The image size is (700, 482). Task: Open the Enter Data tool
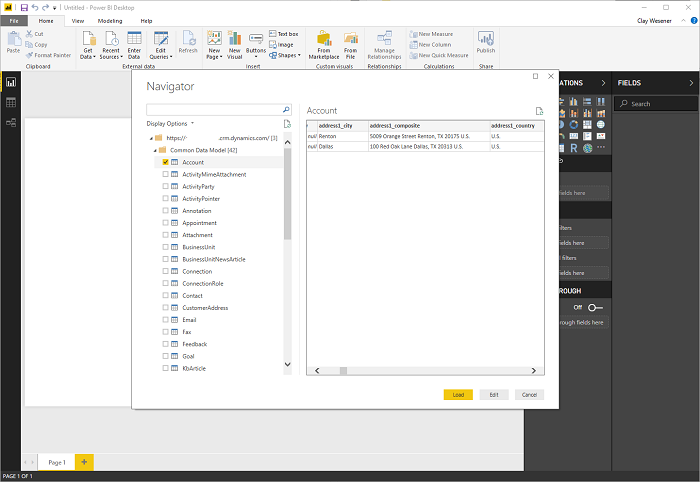[134, 41]
